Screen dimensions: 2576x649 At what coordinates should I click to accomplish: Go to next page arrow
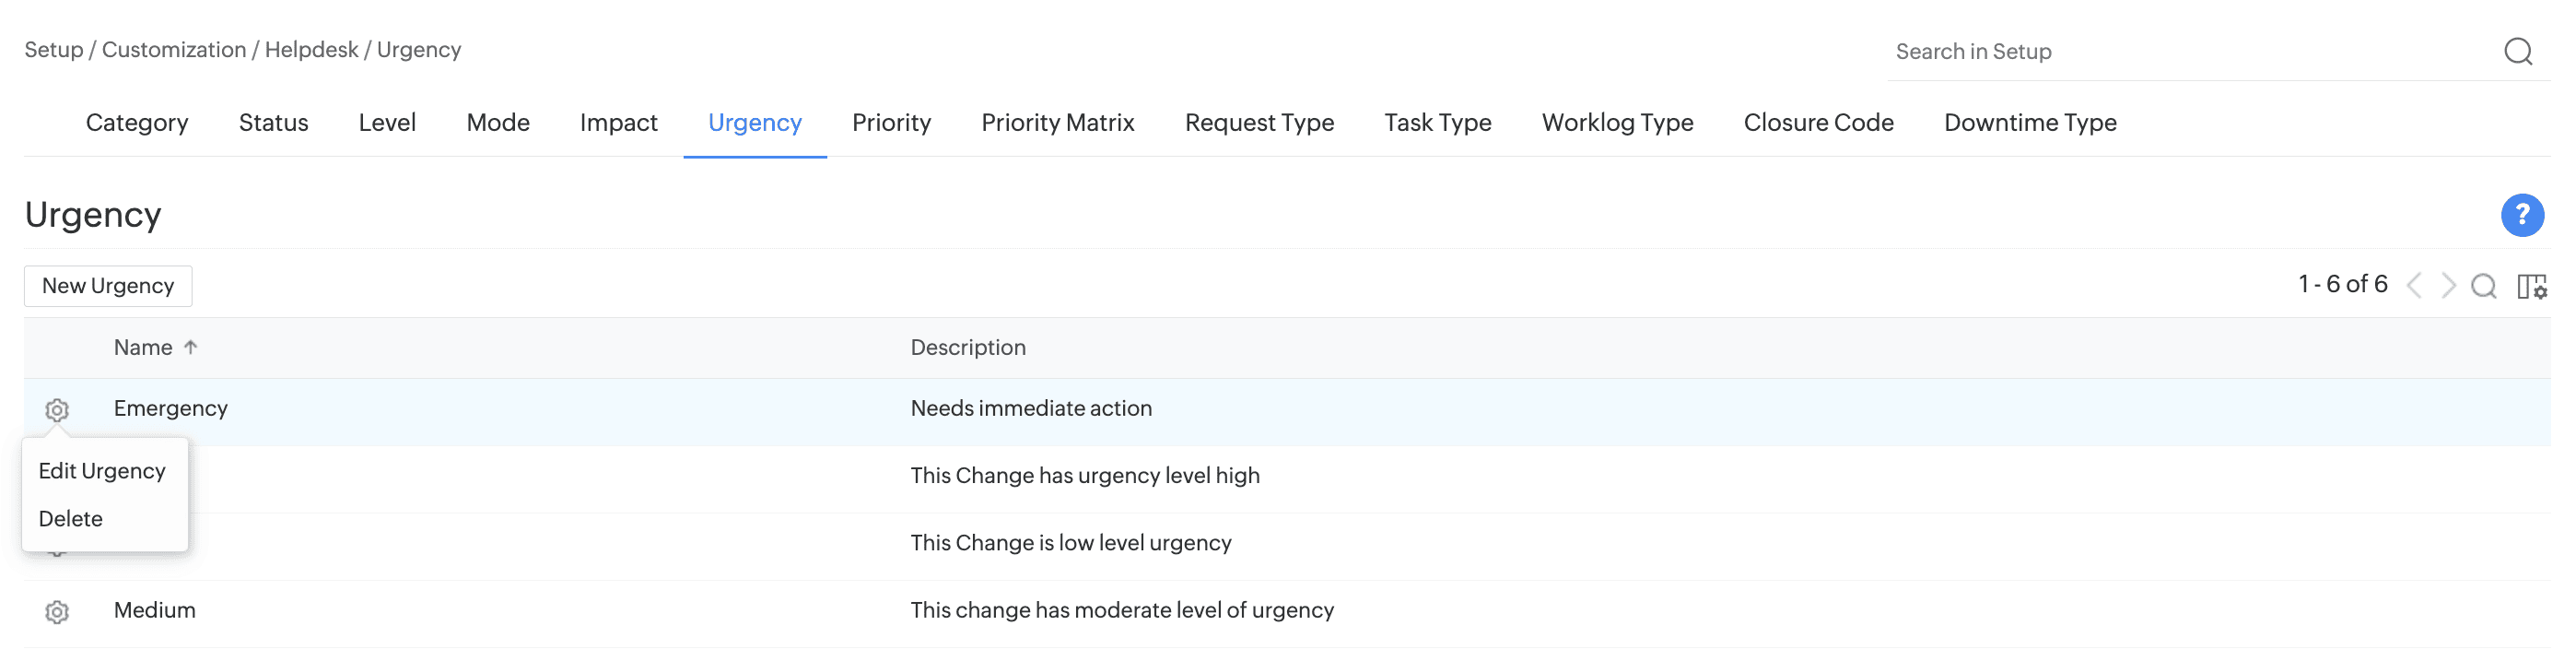2448,286
